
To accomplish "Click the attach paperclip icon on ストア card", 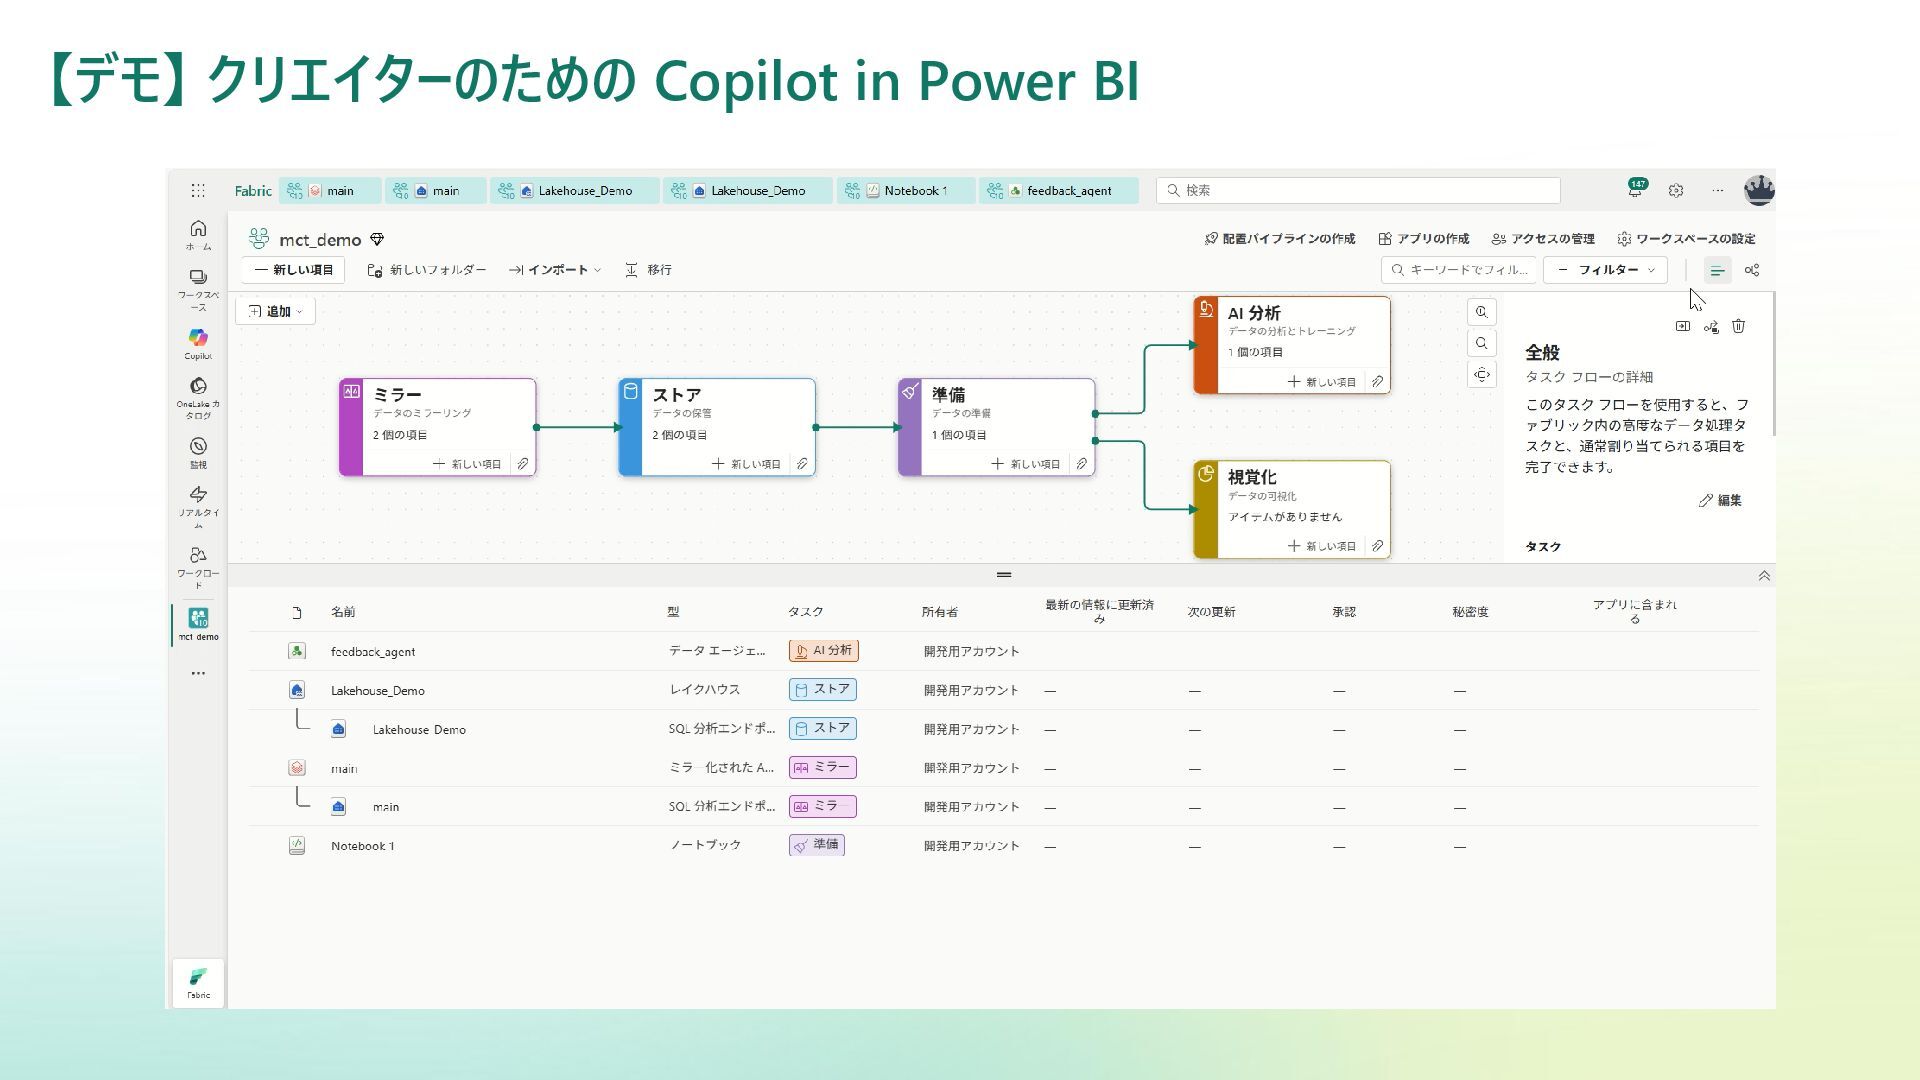I will [802, 464].
